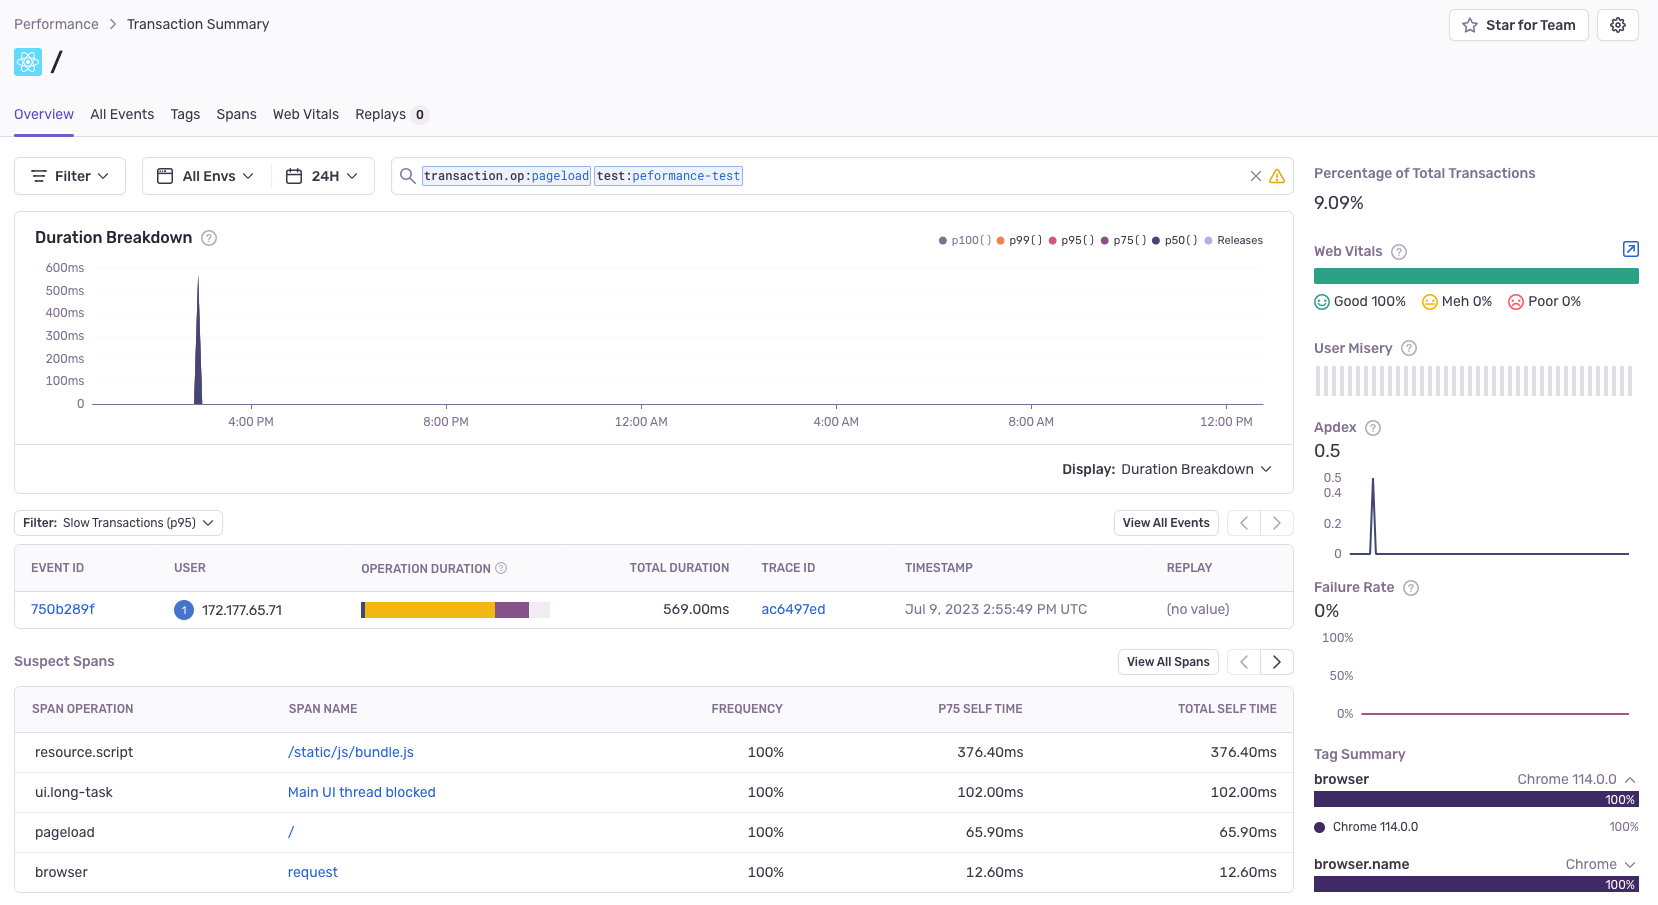
Task: Toggle p75() series in chart legend
Action: [x=1124, y=241]
